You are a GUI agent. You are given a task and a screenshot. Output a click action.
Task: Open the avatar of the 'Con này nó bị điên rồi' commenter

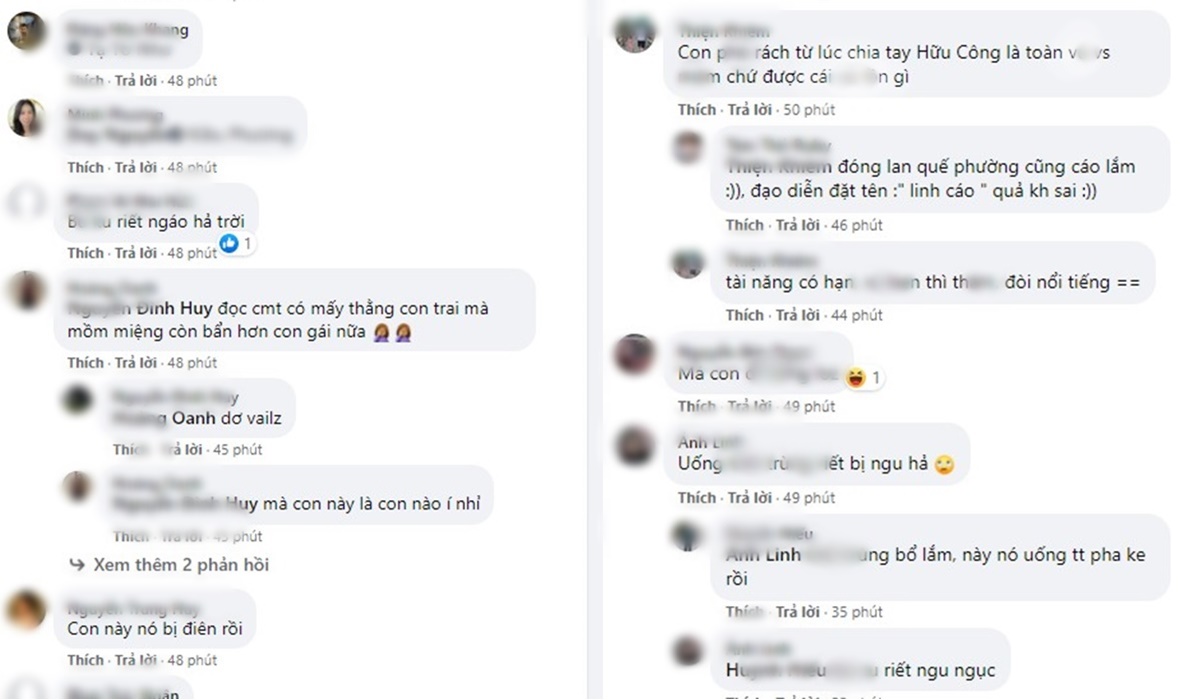[27, 610]
